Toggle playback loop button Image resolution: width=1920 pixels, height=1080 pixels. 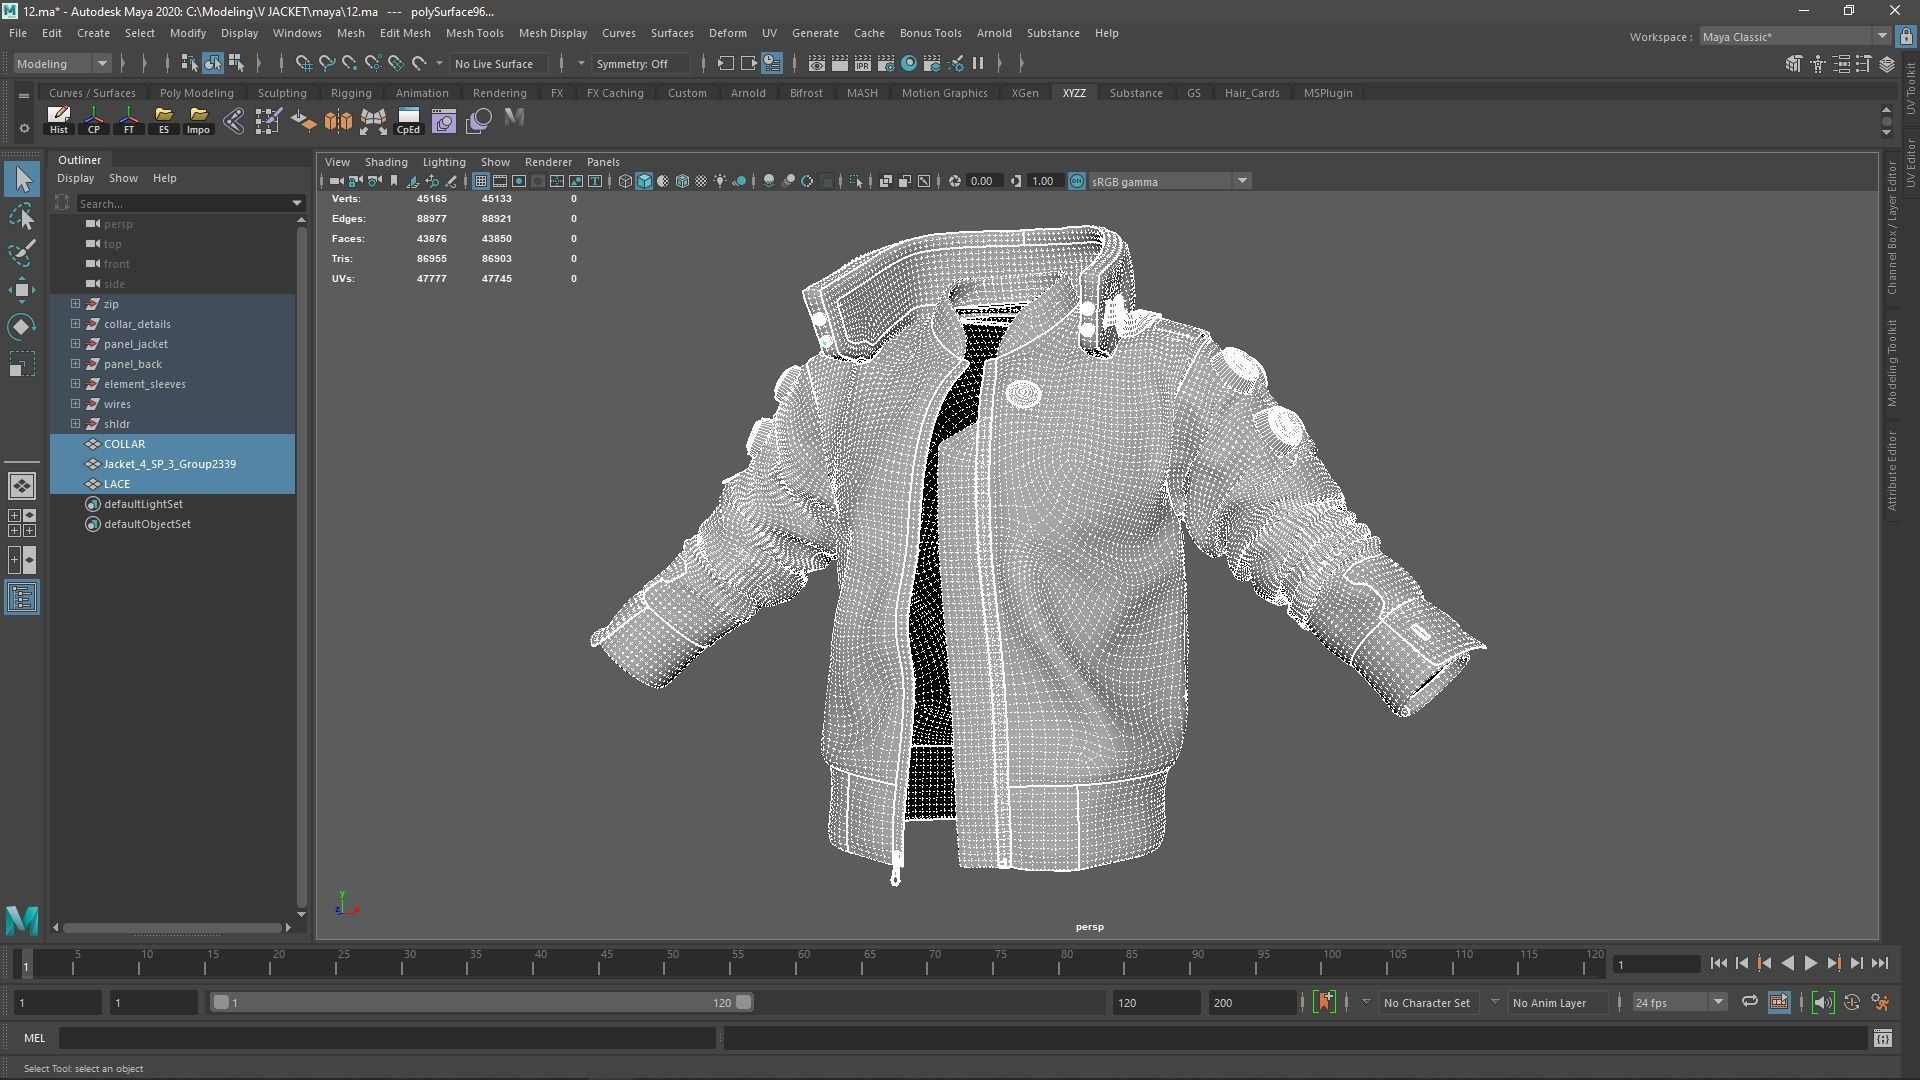pos(1749,1002)
